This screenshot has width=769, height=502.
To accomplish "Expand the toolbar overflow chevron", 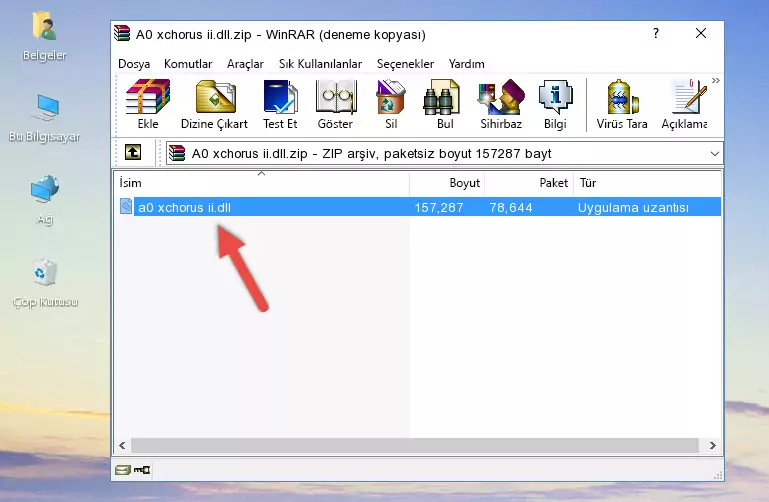I will click(716, 80).
